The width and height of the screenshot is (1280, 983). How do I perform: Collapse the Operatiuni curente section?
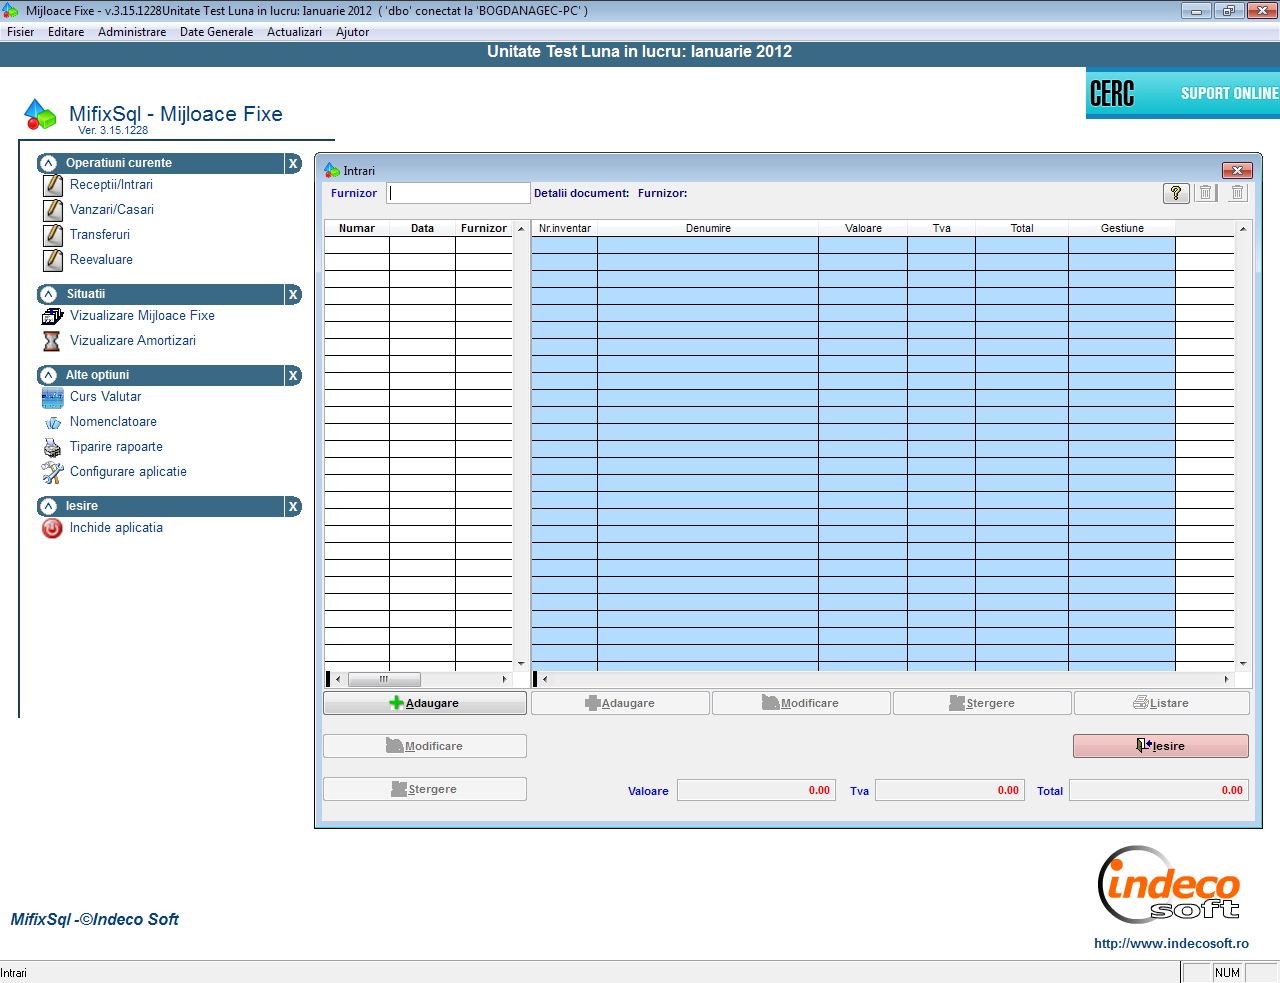pyautogui.click(x=48, y=163)
